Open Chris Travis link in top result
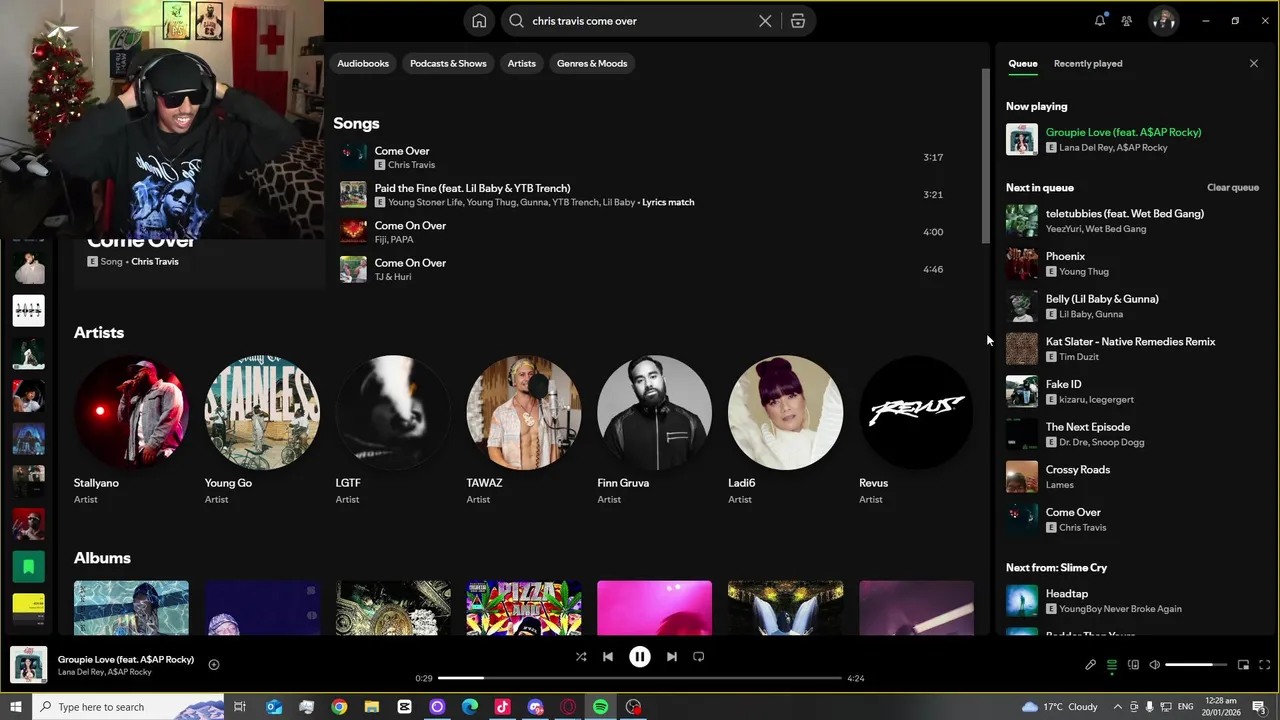 click(154, 262)
